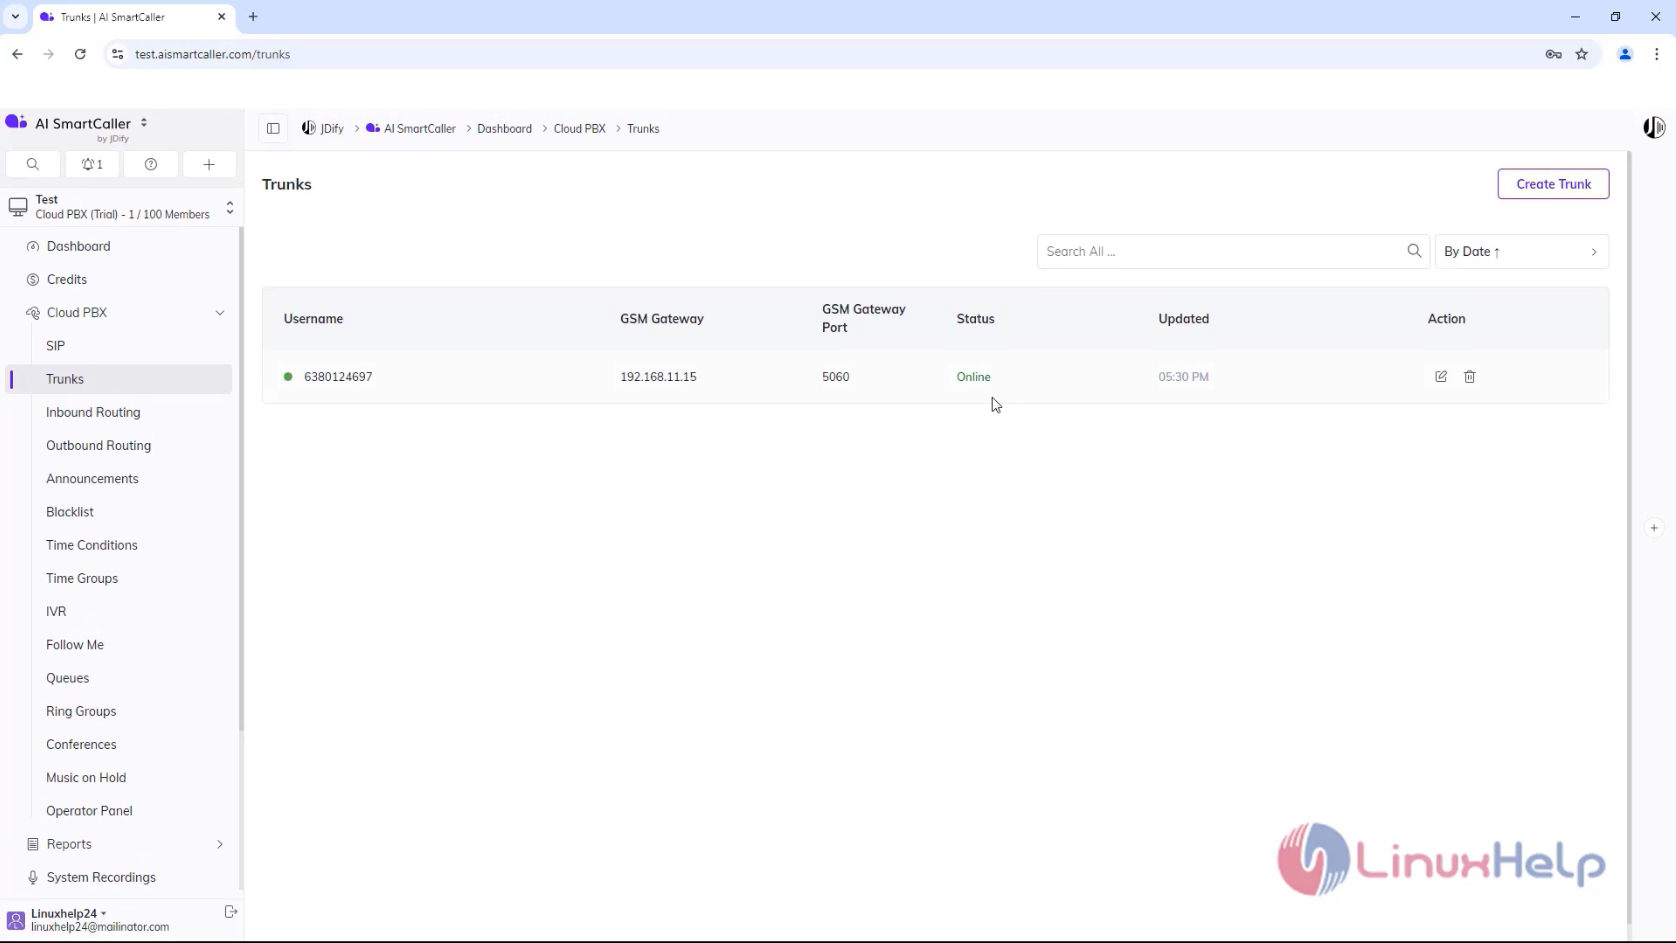Viewport: 1676px width, 943px height.
Task: Bookmark this page with star icon
Action: pos(1582,54)
